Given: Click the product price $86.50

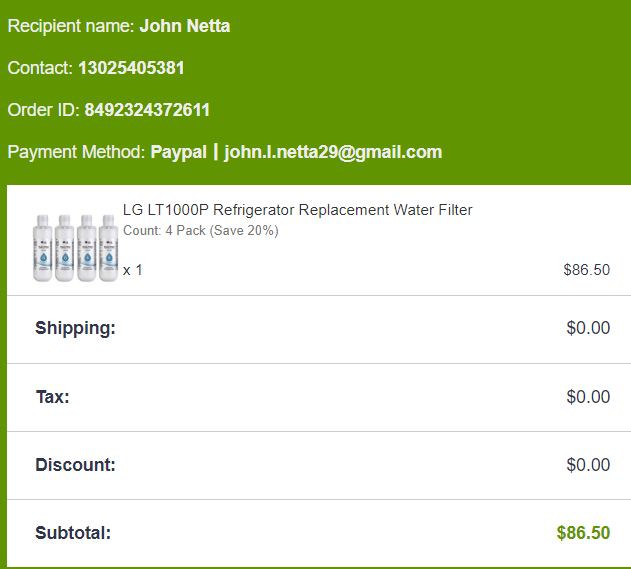Looking at the screenshot, I should coord(587,270).
